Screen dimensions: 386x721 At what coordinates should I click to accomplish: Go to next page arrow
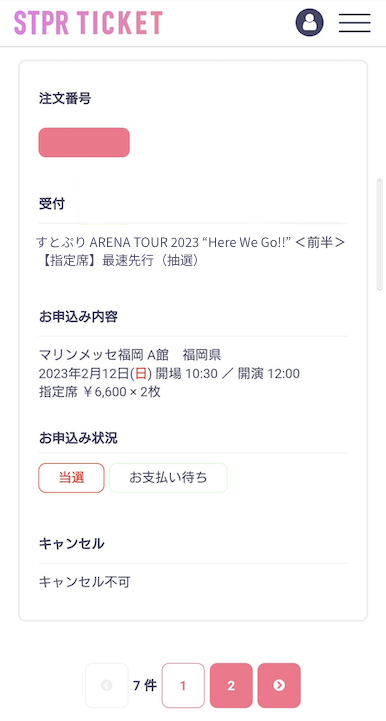click(x=279, y=685)
